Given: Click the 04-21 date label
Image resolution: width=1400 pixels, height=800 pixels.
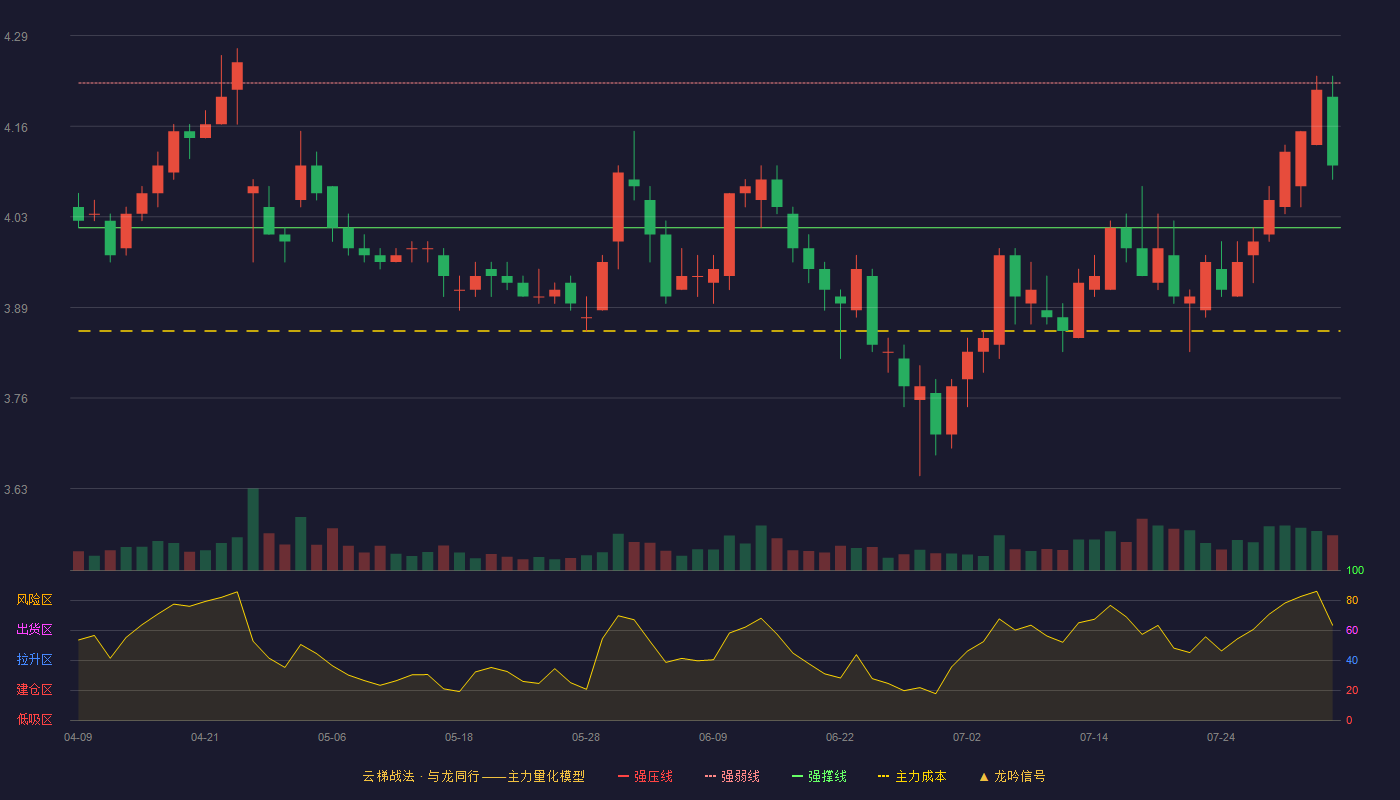Looking at the screenshot, I should coord(205,737).
